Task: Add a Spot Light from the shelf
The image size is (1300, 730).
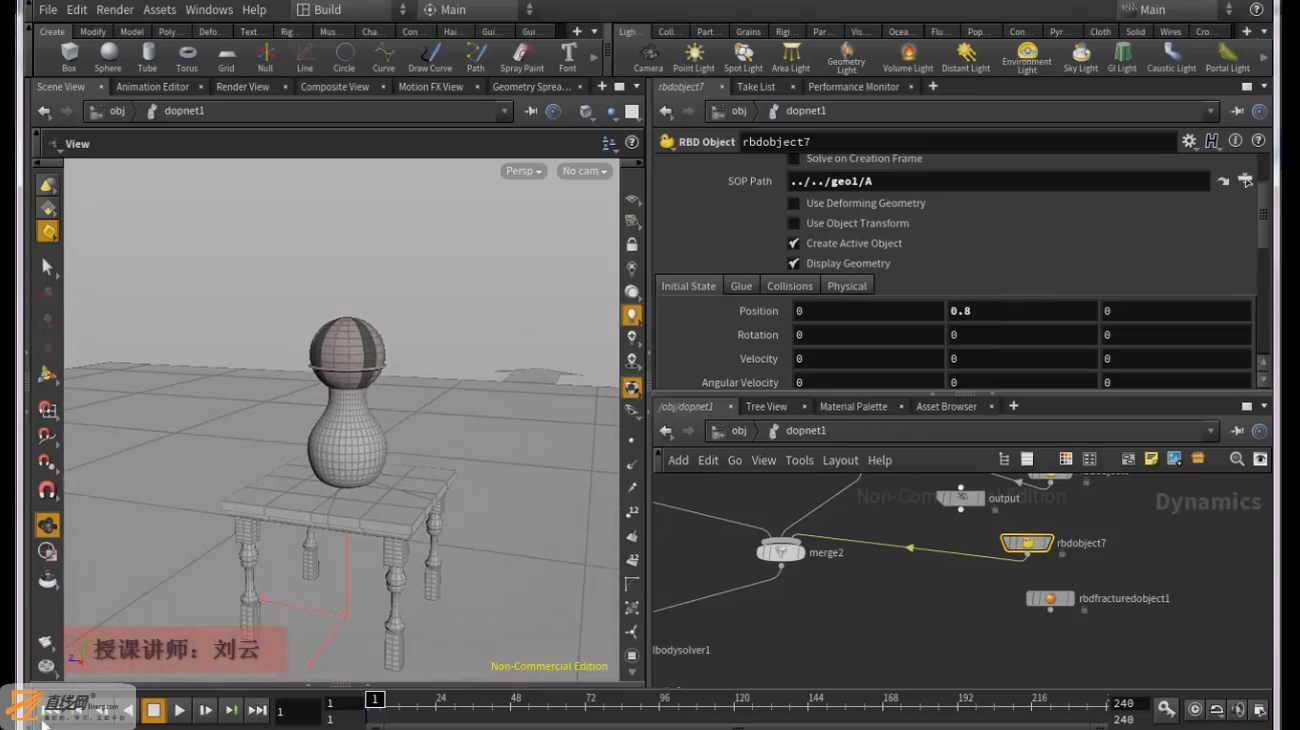Action: tap(743, 57)
